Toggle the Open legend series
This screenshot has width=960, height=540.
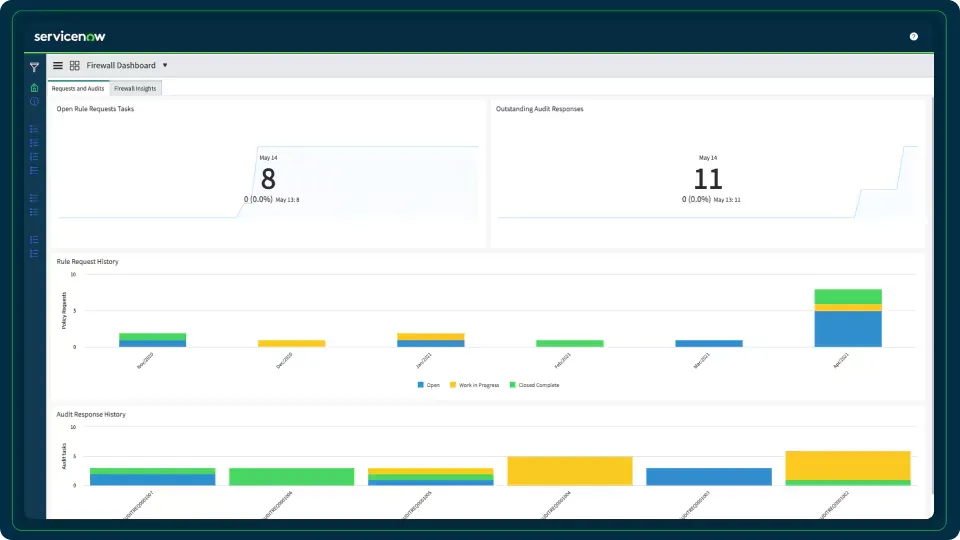429,385
